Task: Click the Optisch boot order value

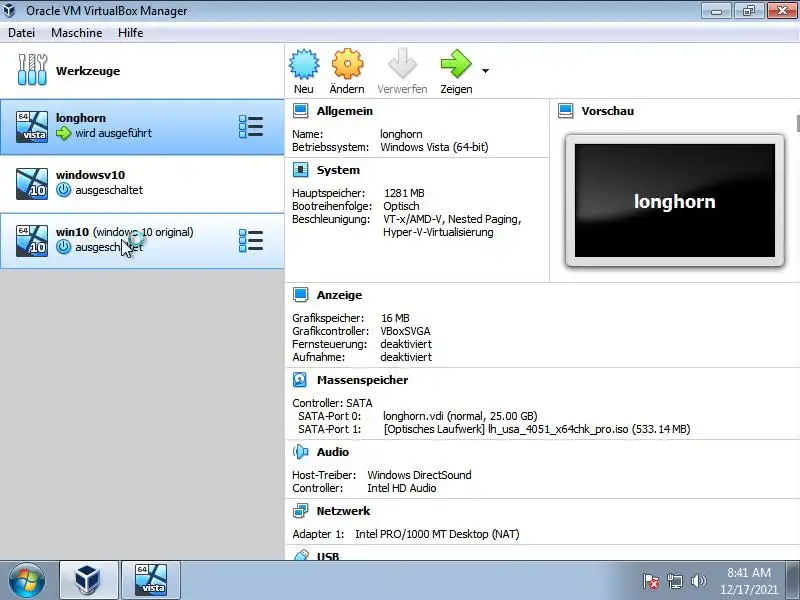Action: coord(401,206)
